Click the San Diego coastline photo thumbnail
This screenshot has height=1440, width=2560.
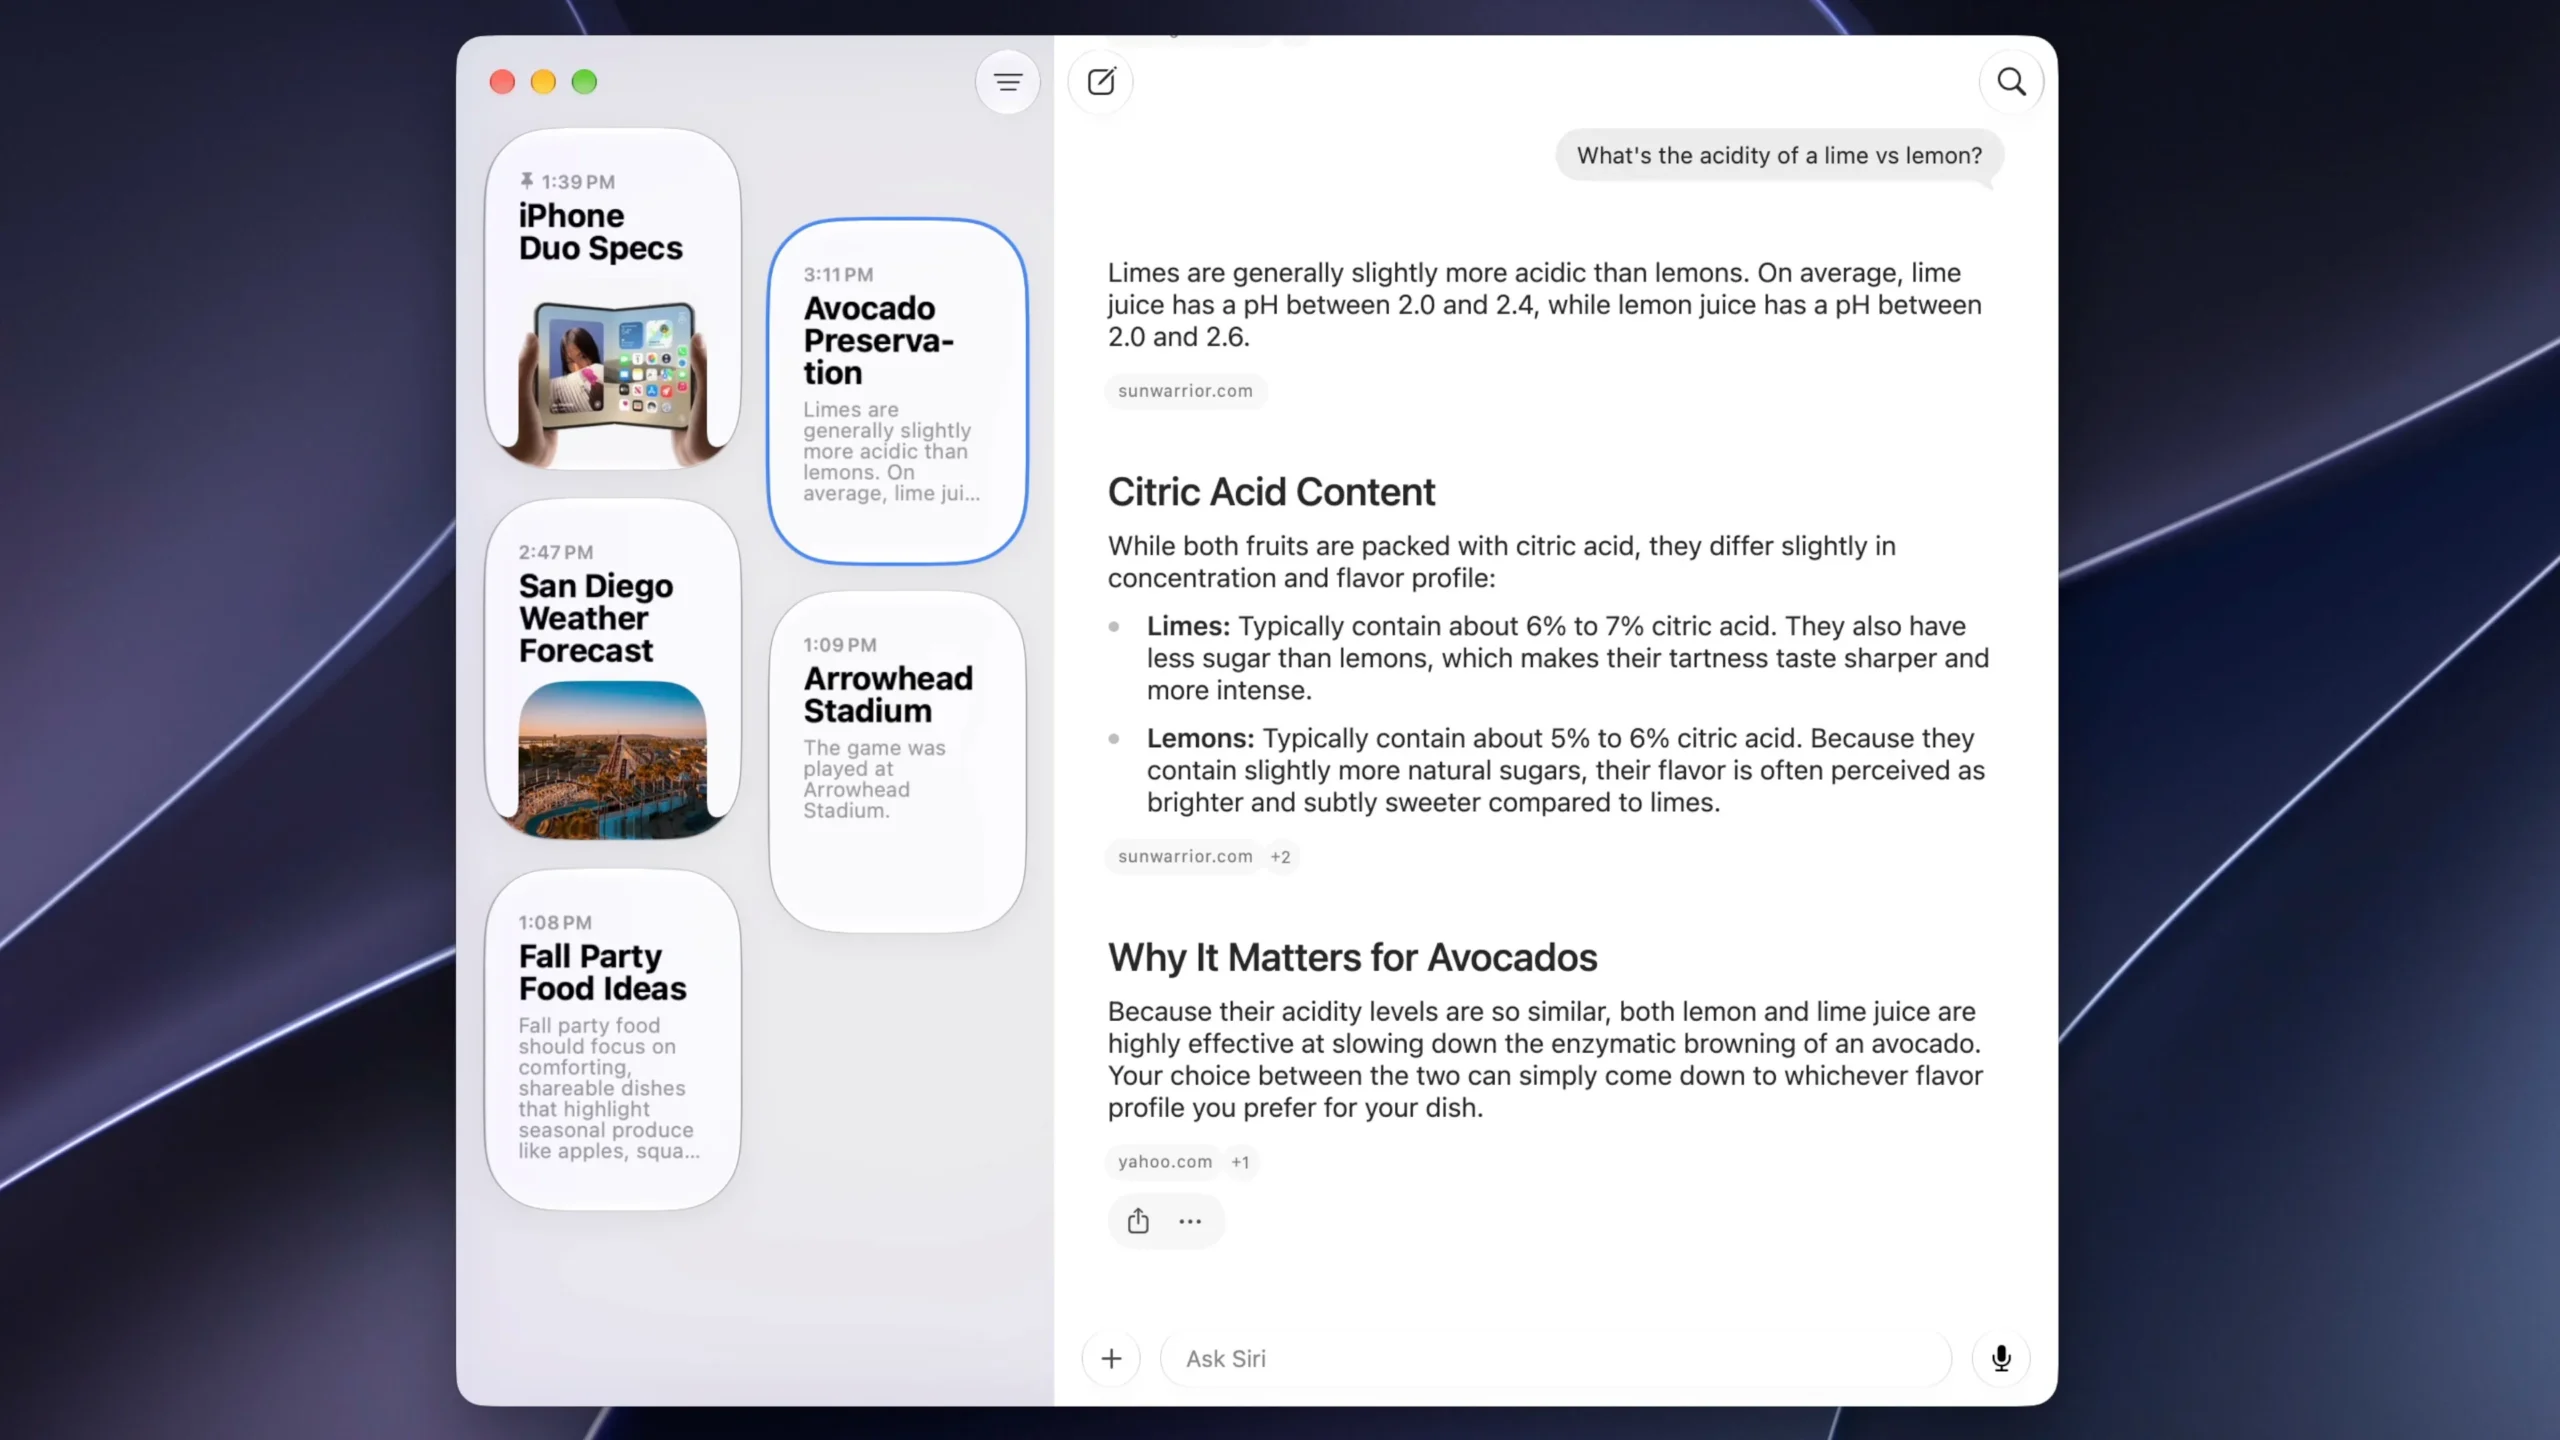tap(613, 760)
